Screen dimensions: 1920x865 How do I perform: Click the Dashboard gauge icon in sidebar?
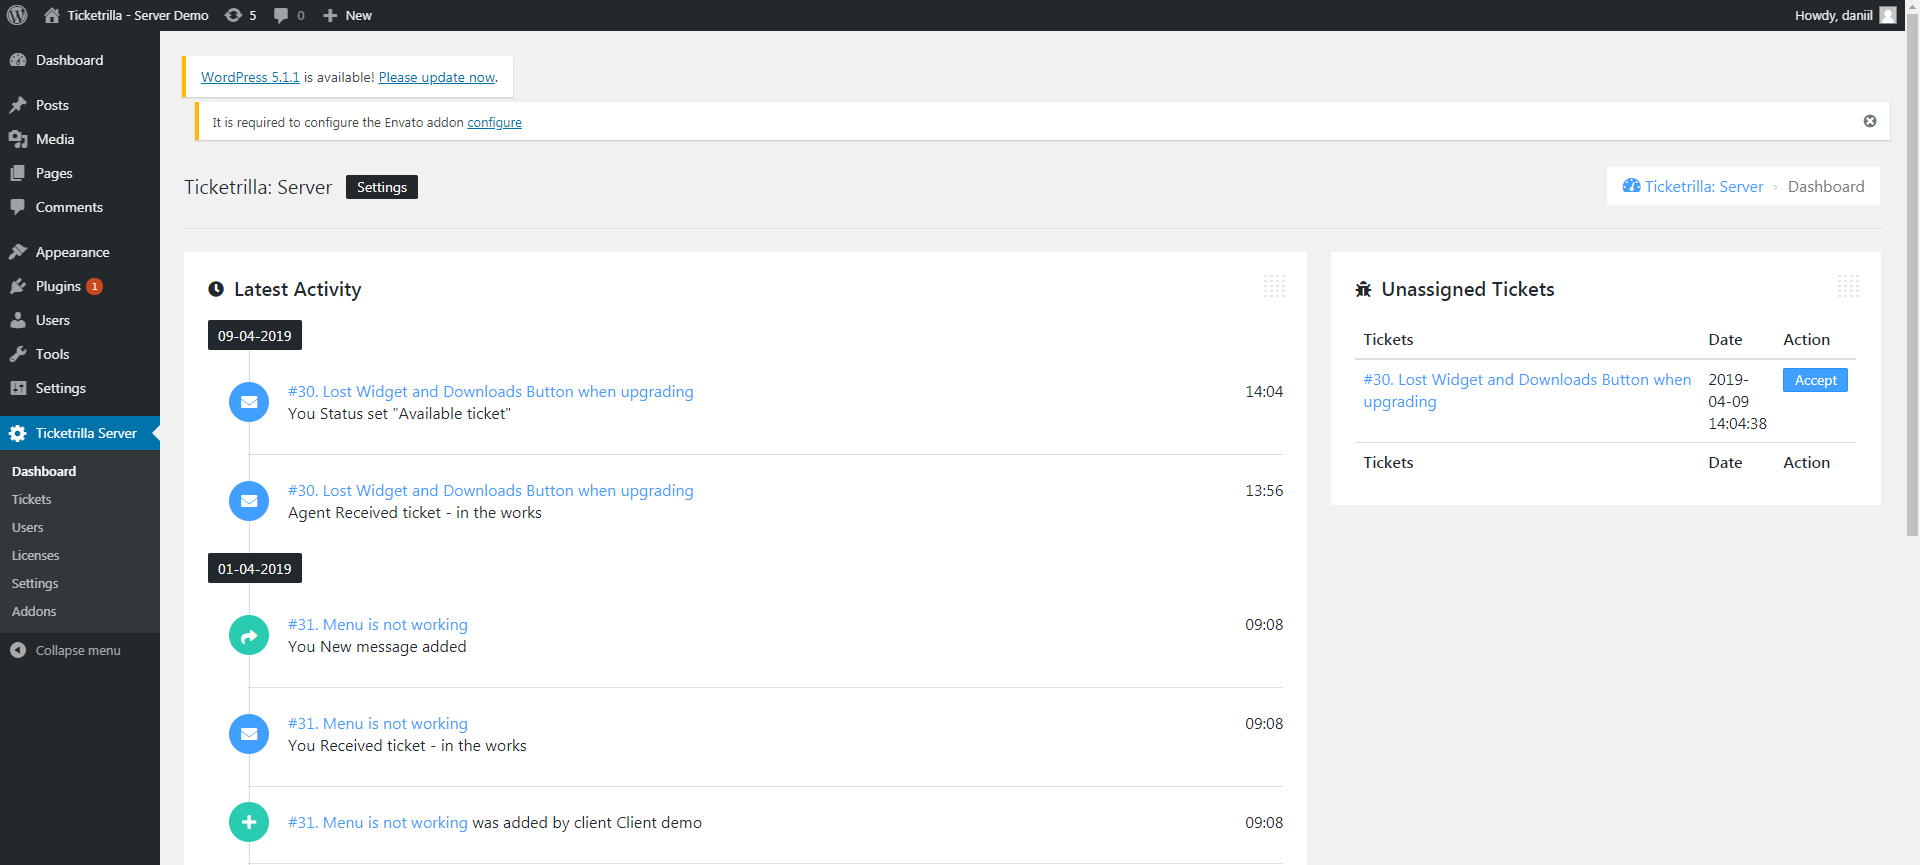(x=18, y=60)
